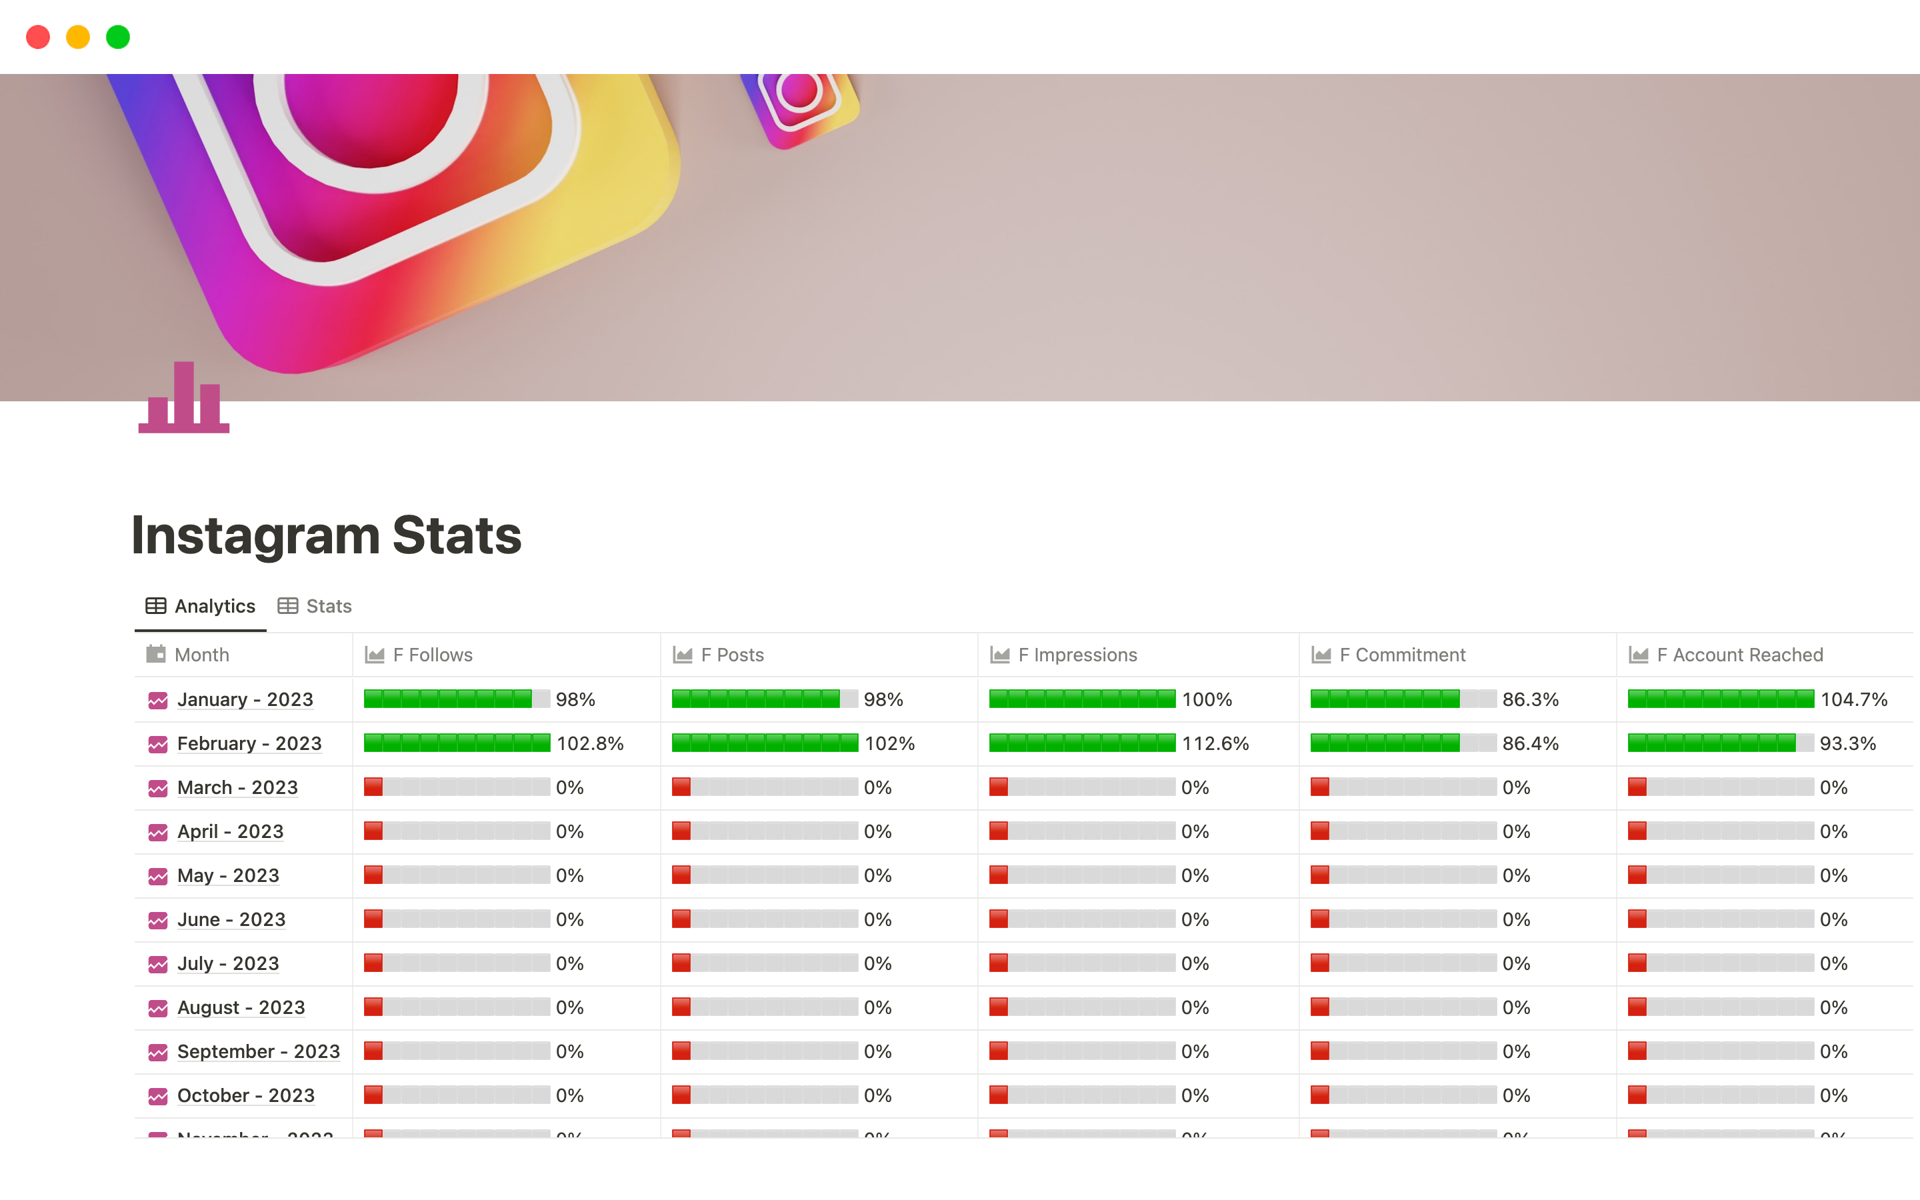Click the pink bar chart page icon
This screenshot has width=1920, height=1200.
click(183, 399)
